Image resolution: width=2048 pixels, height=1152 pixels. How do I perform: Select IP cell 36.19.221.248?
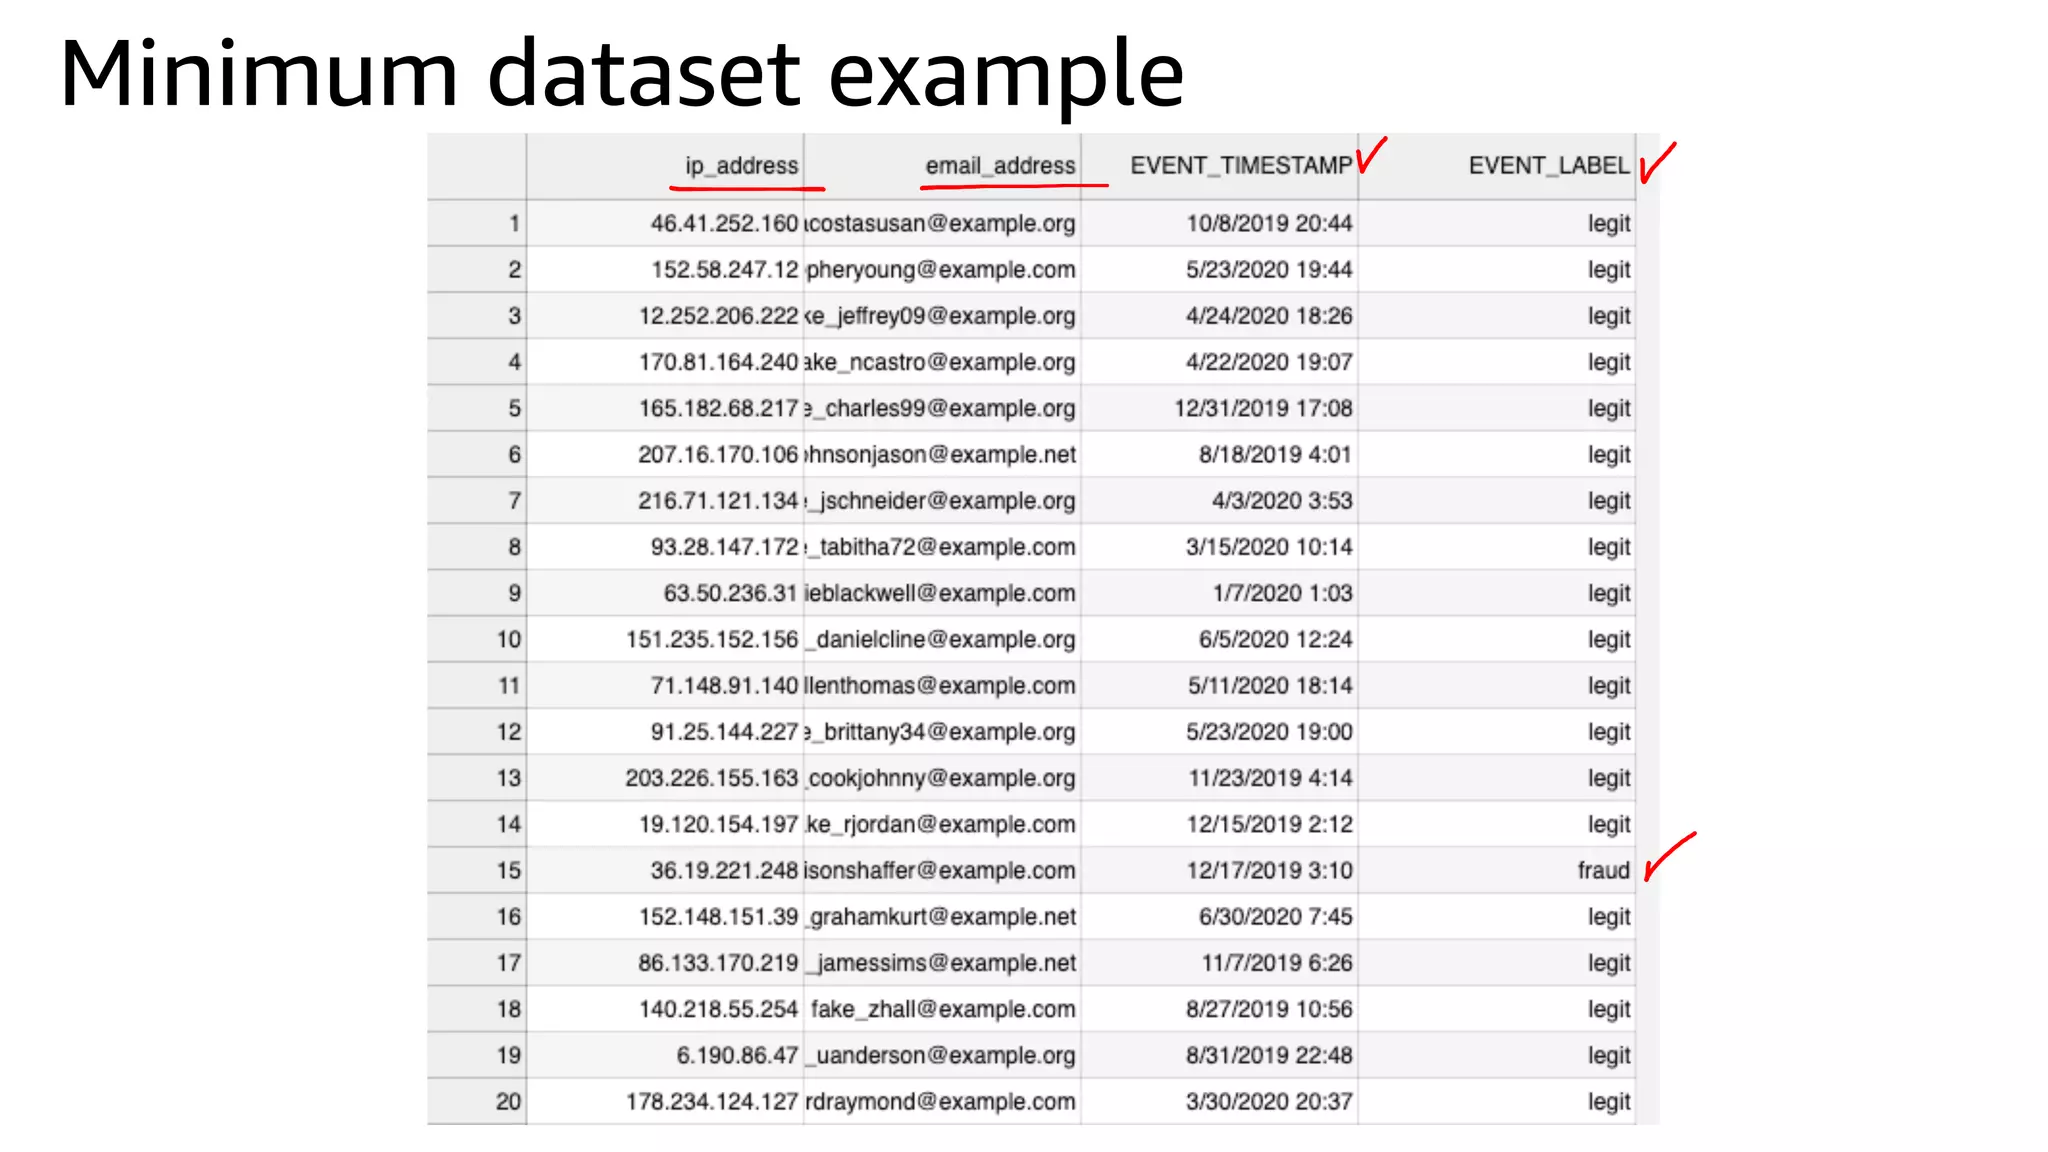coord(665,870)
